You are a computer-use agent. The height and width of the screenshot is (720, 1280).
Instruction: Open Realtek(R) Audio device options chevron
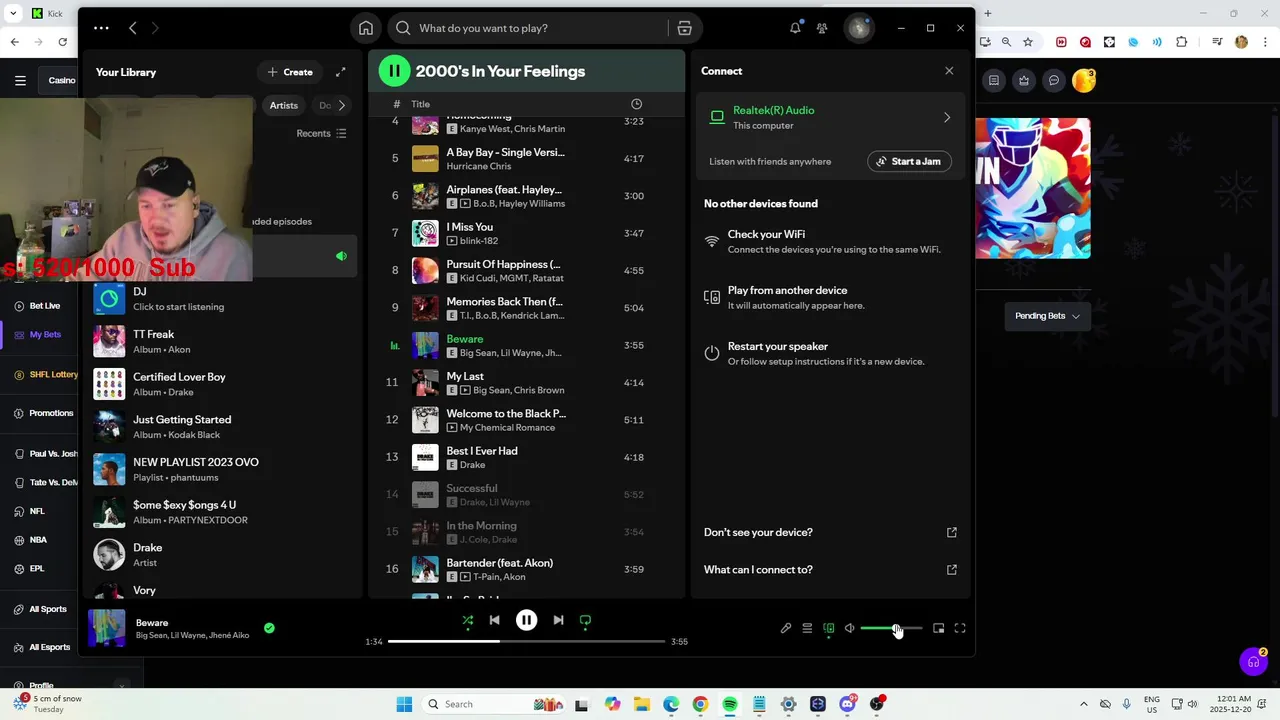[947, 117]
